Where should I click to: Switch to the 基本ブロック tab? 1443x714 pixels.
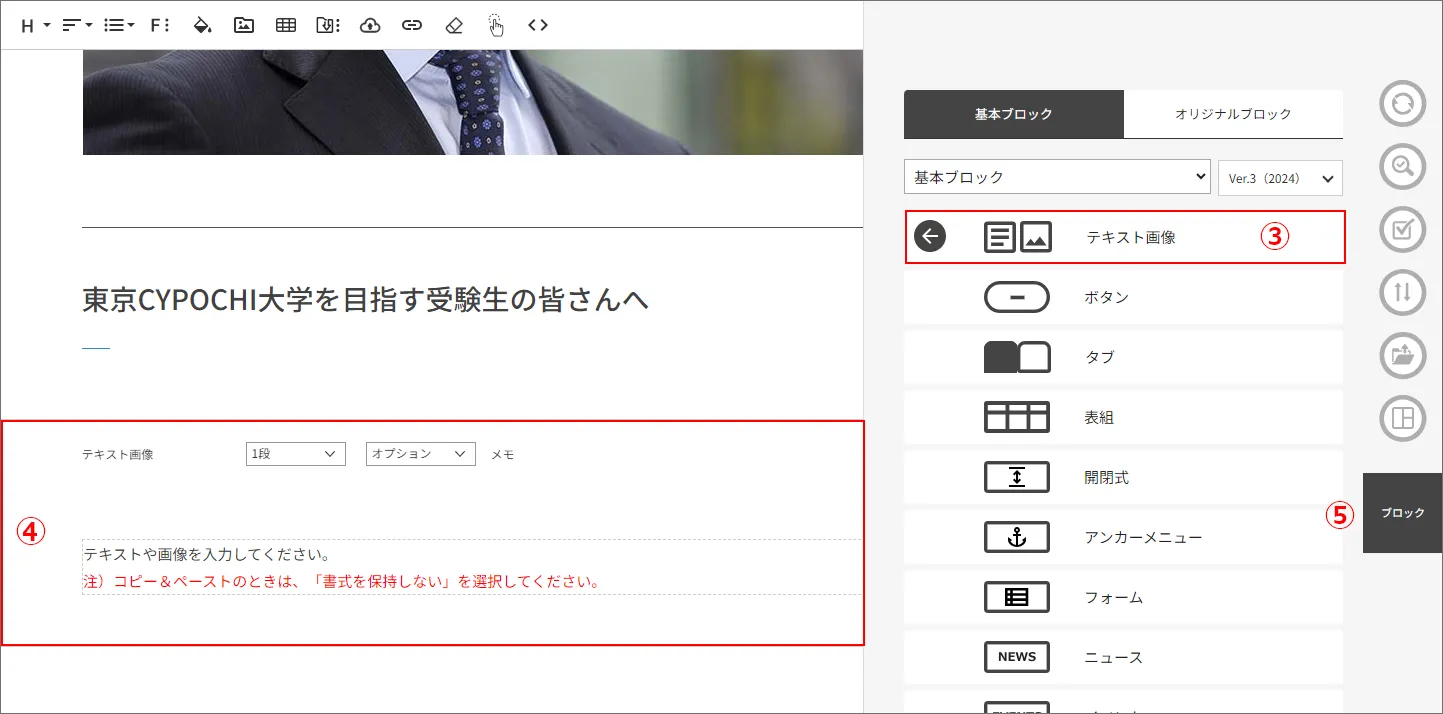[x=1014, y=114]
